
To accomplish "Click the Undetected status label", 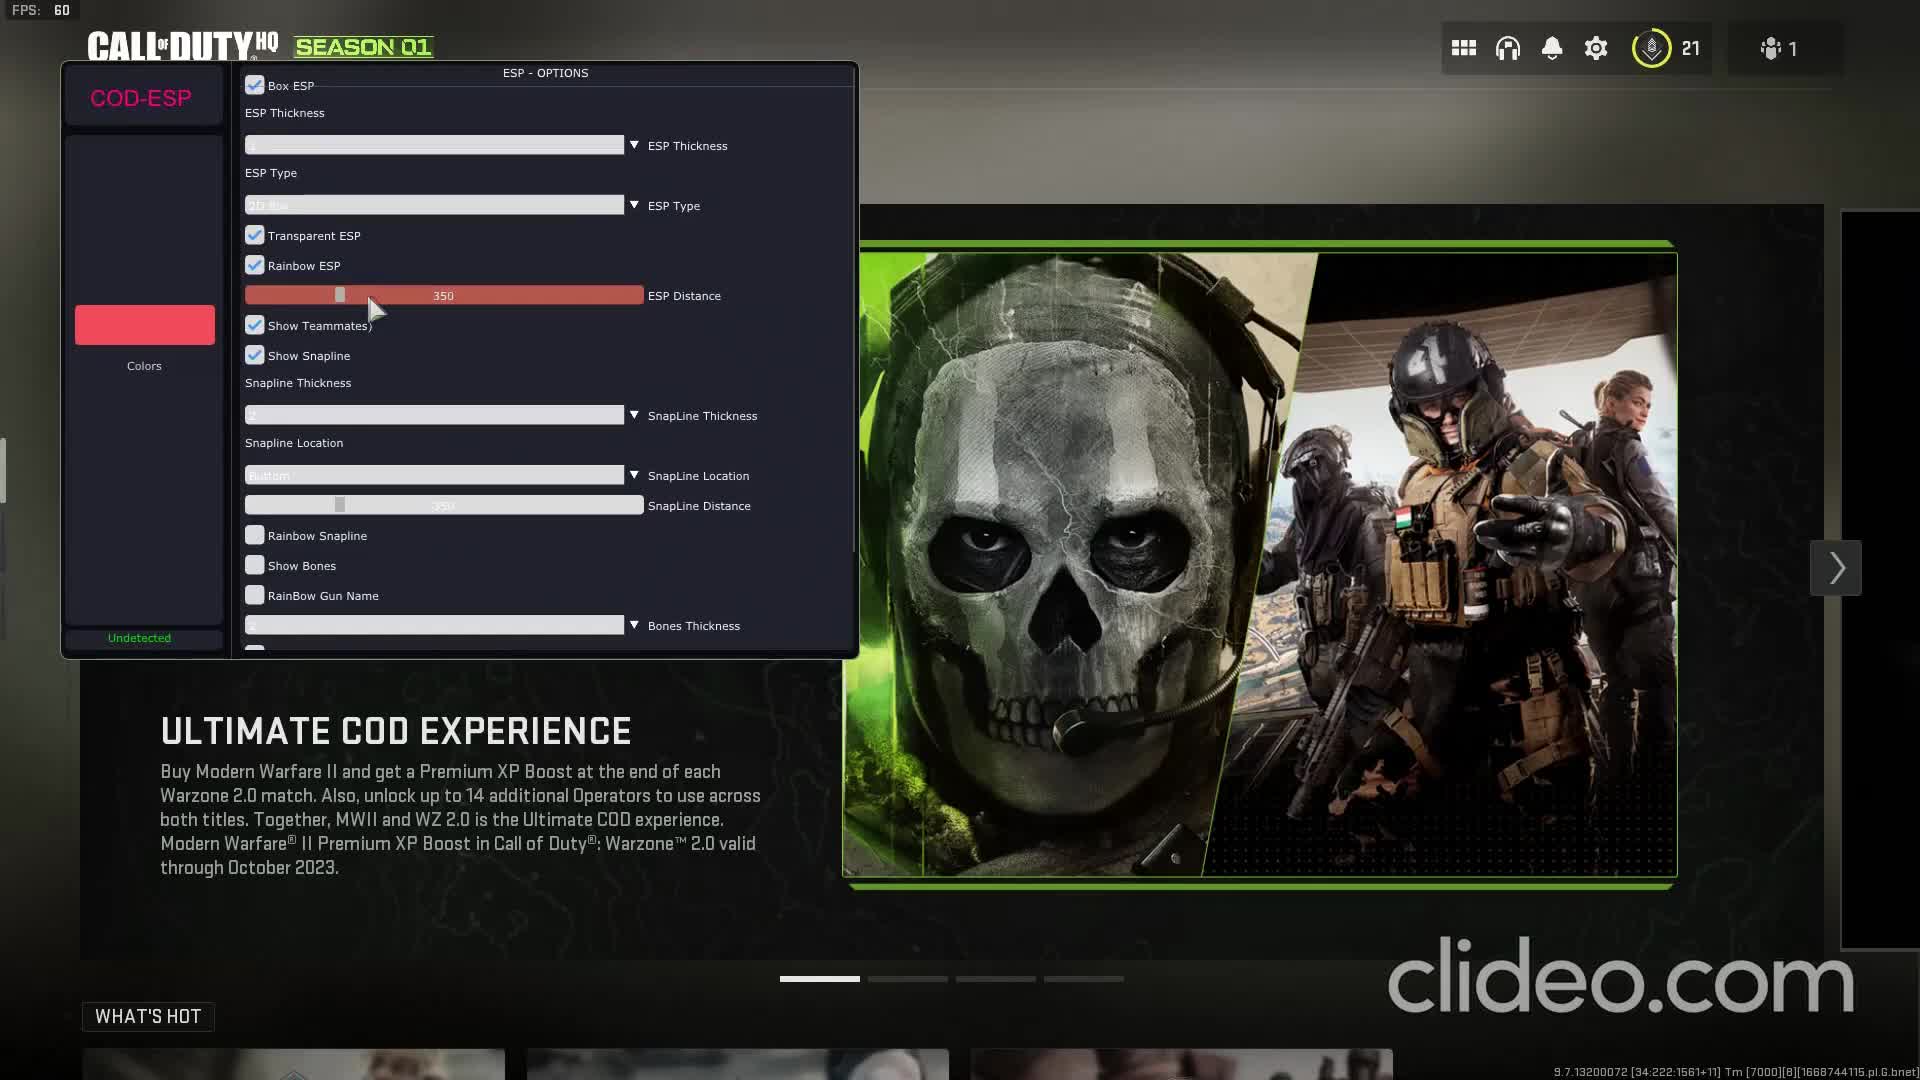I will point(139,638).
